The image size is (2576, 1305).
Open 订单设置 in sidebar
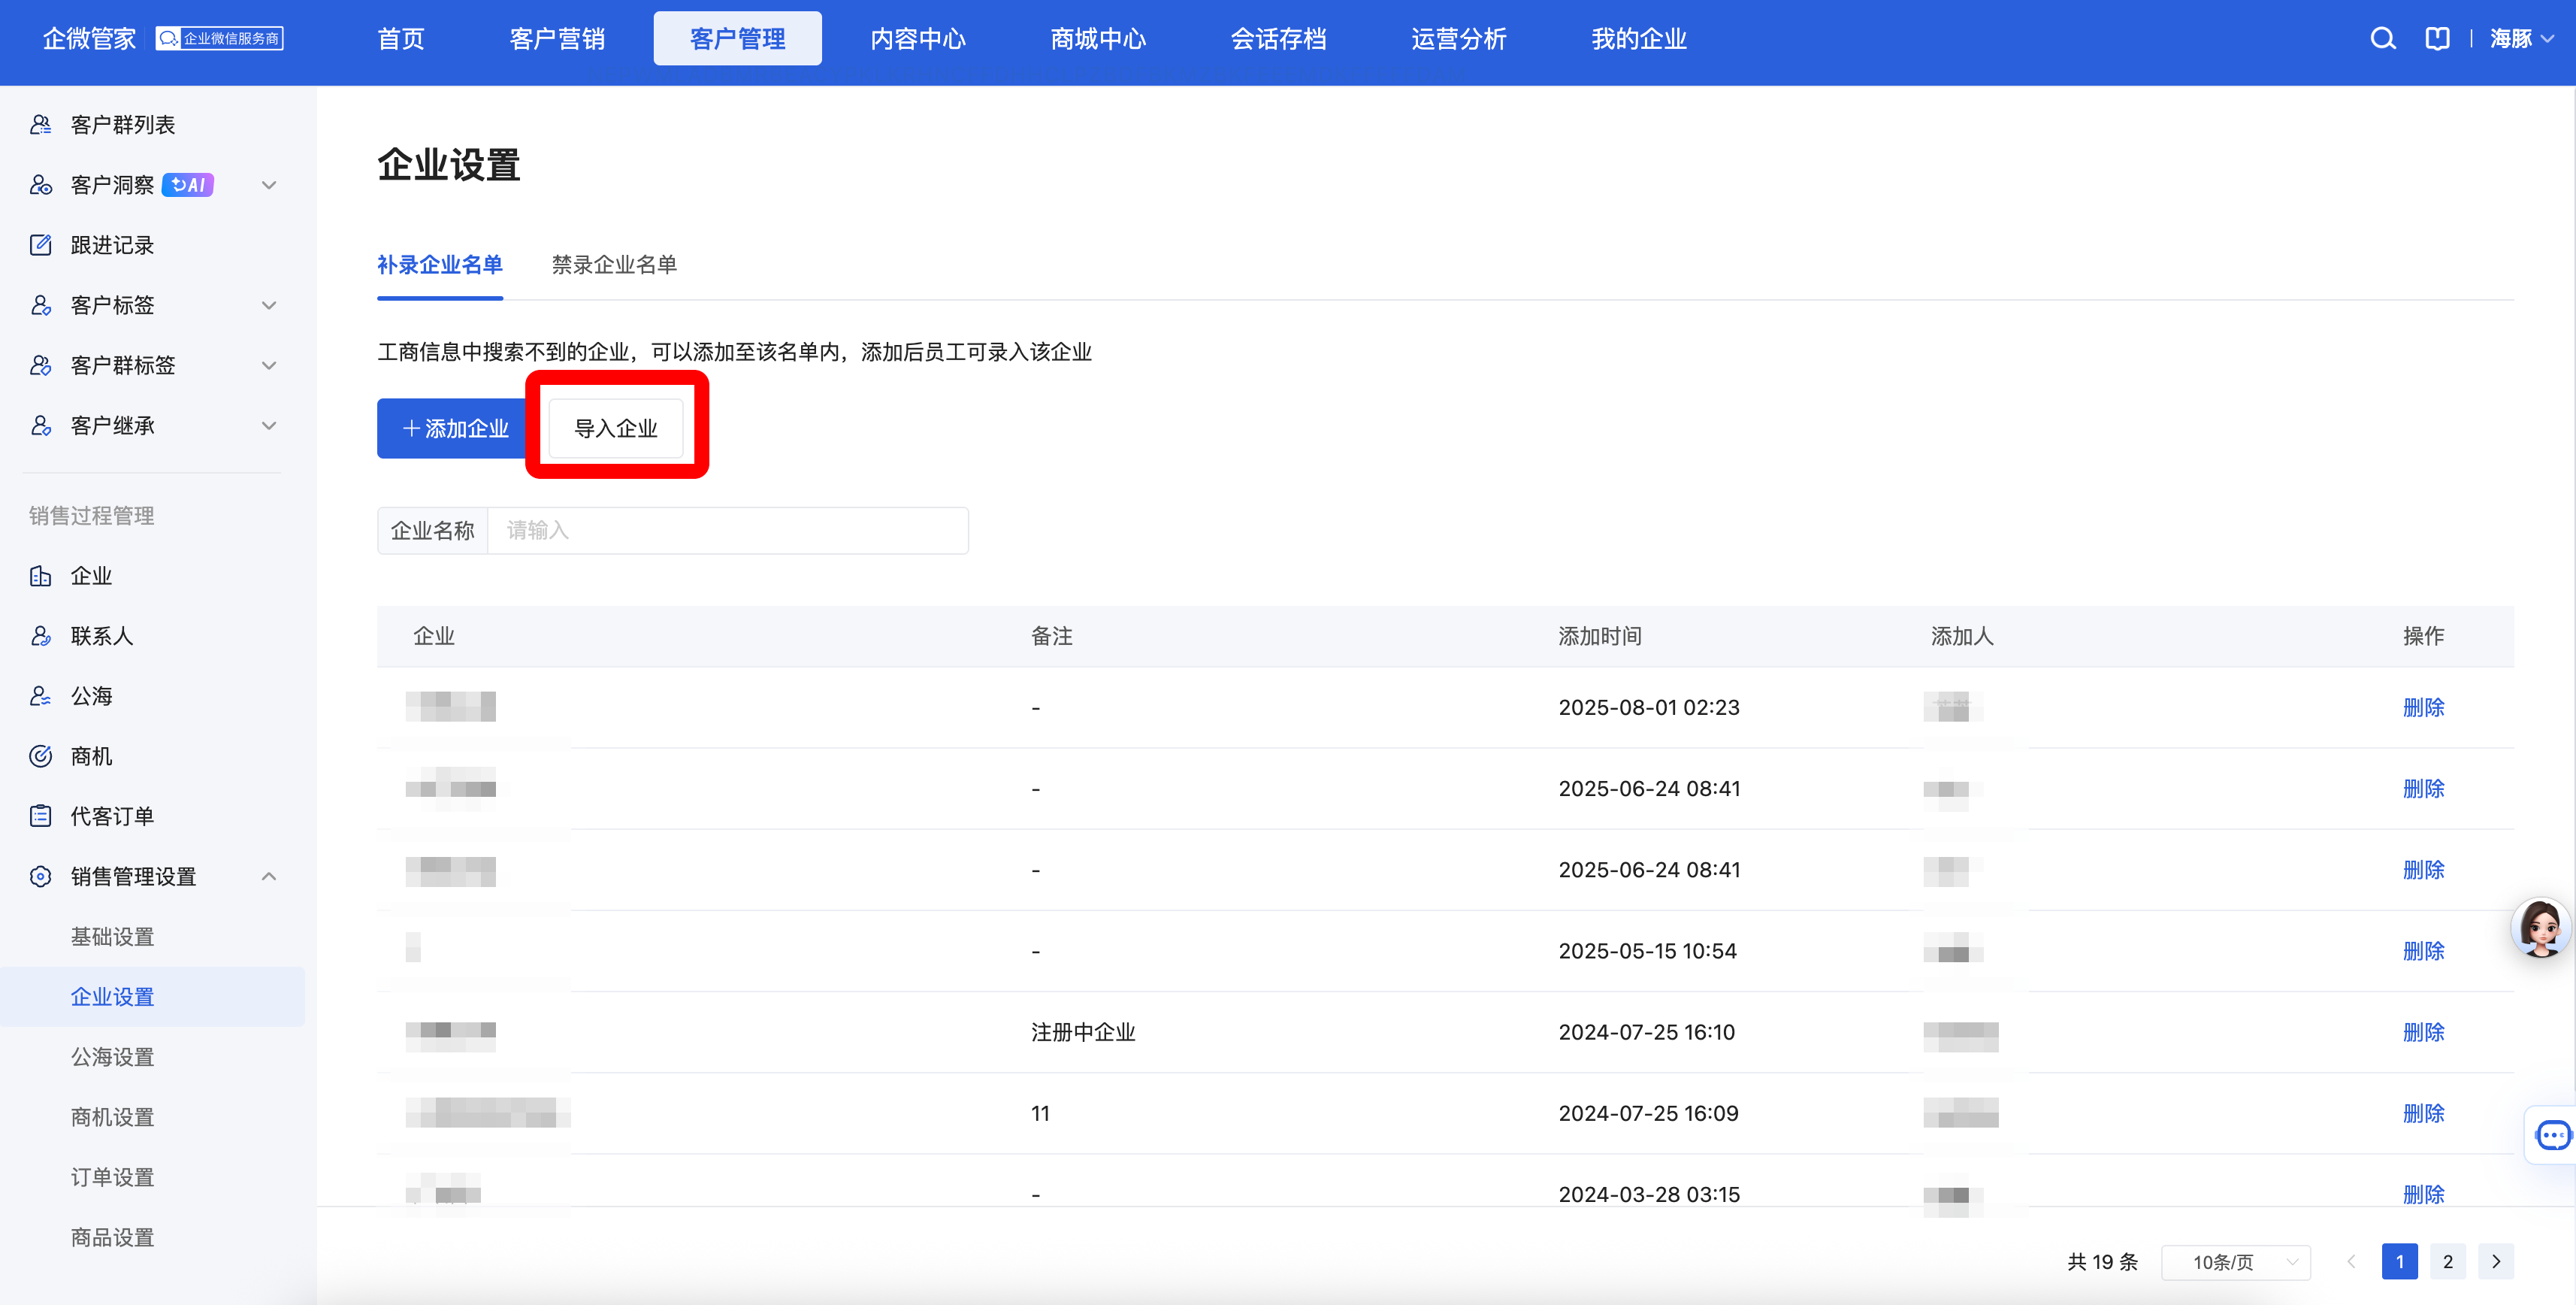coord(112,1177)
